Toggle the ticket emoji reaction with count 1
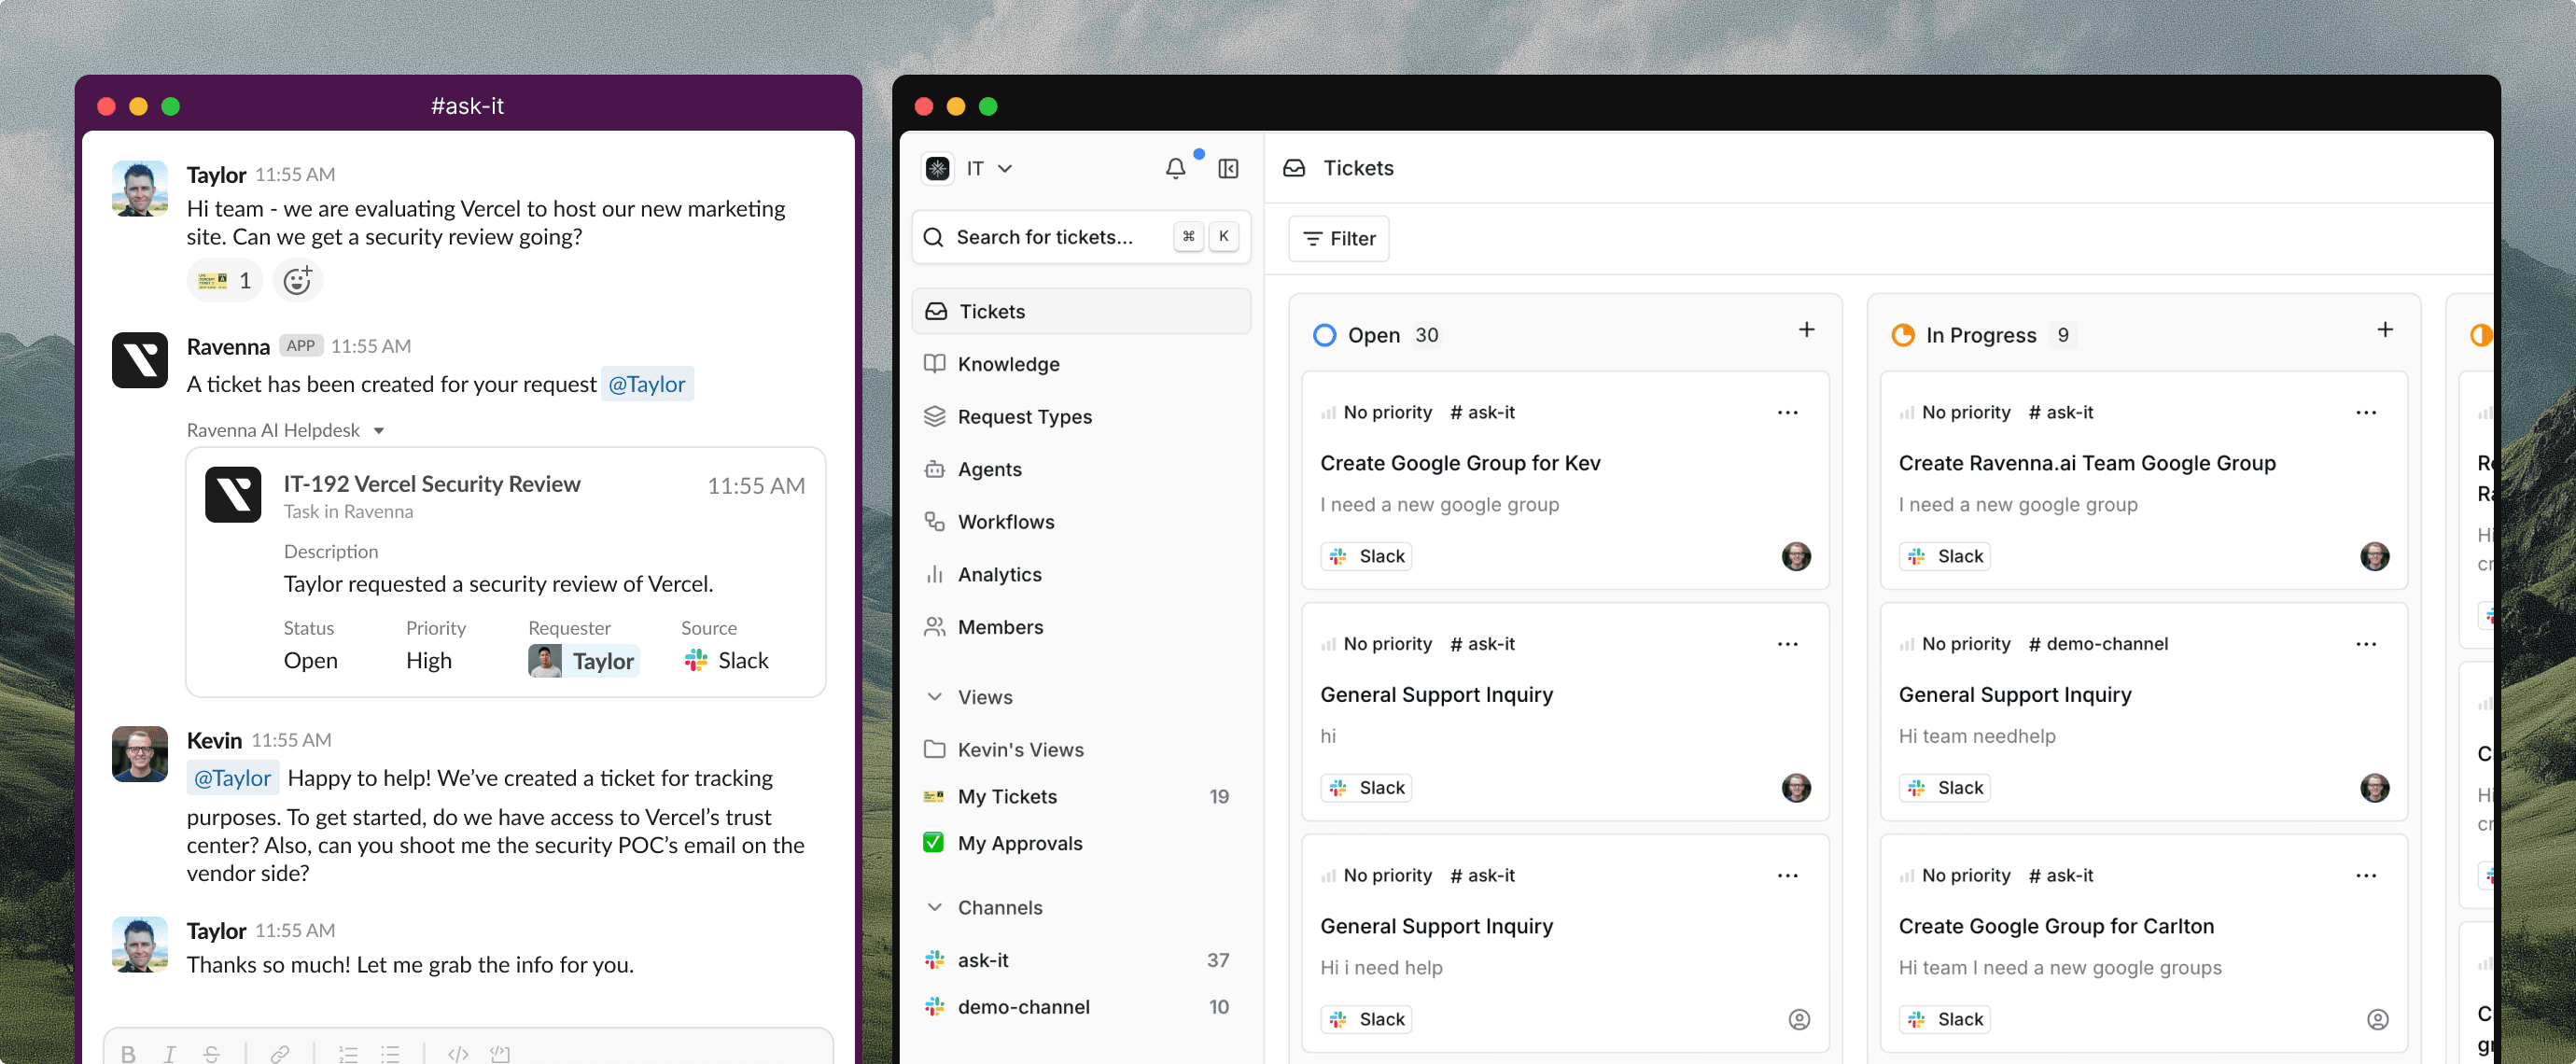The width and height of the screenshot is (2576, 1064). click(x=224, y=280)
